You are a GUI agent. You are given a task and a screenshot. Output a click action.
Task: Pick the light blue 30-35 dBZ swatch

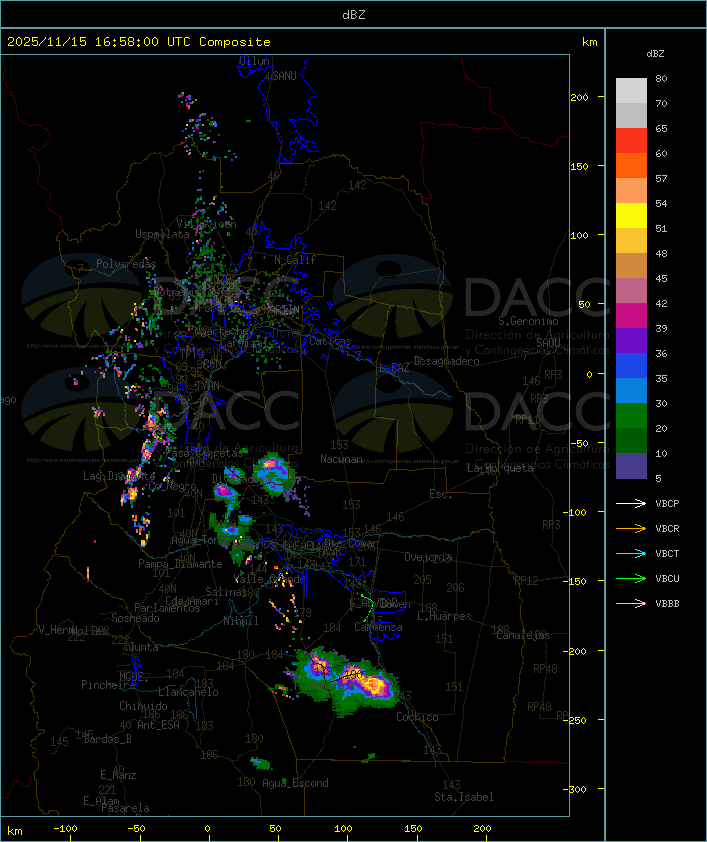point(631,390)
